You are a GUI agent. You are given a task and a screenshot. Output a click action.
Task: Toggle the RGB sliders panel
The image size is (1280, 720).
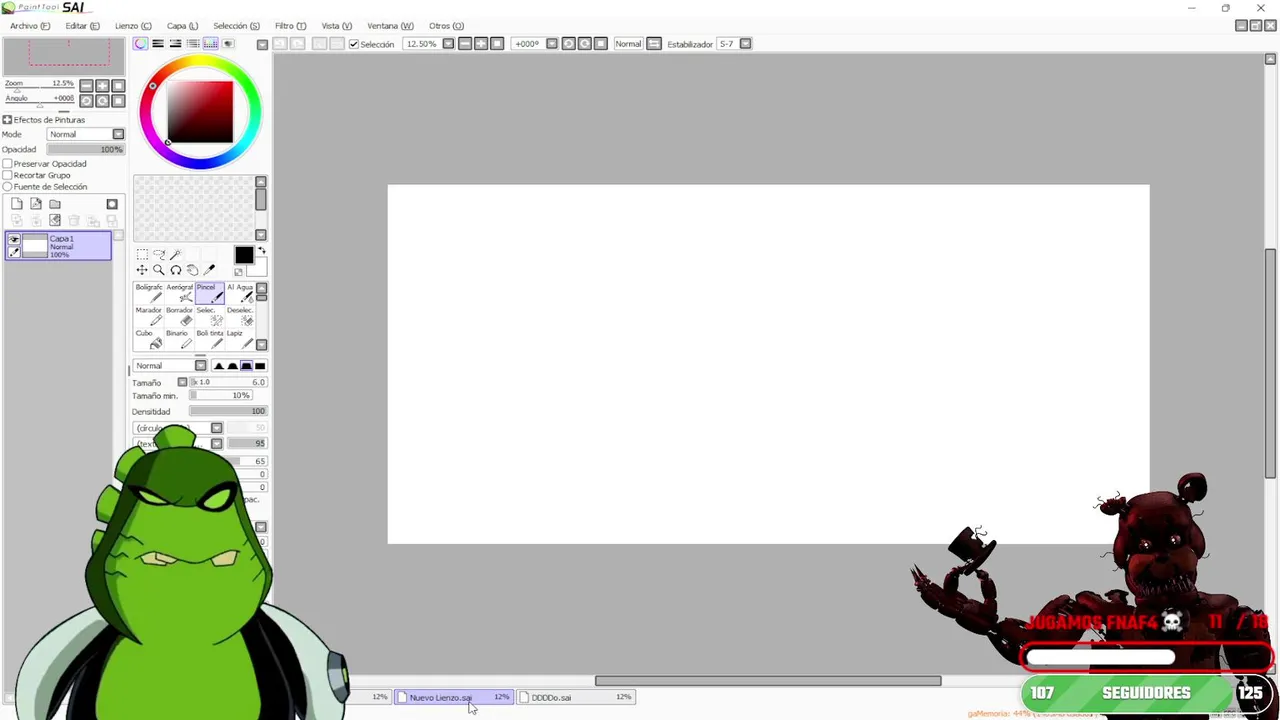pyautogui.click(x=158, y=44)
